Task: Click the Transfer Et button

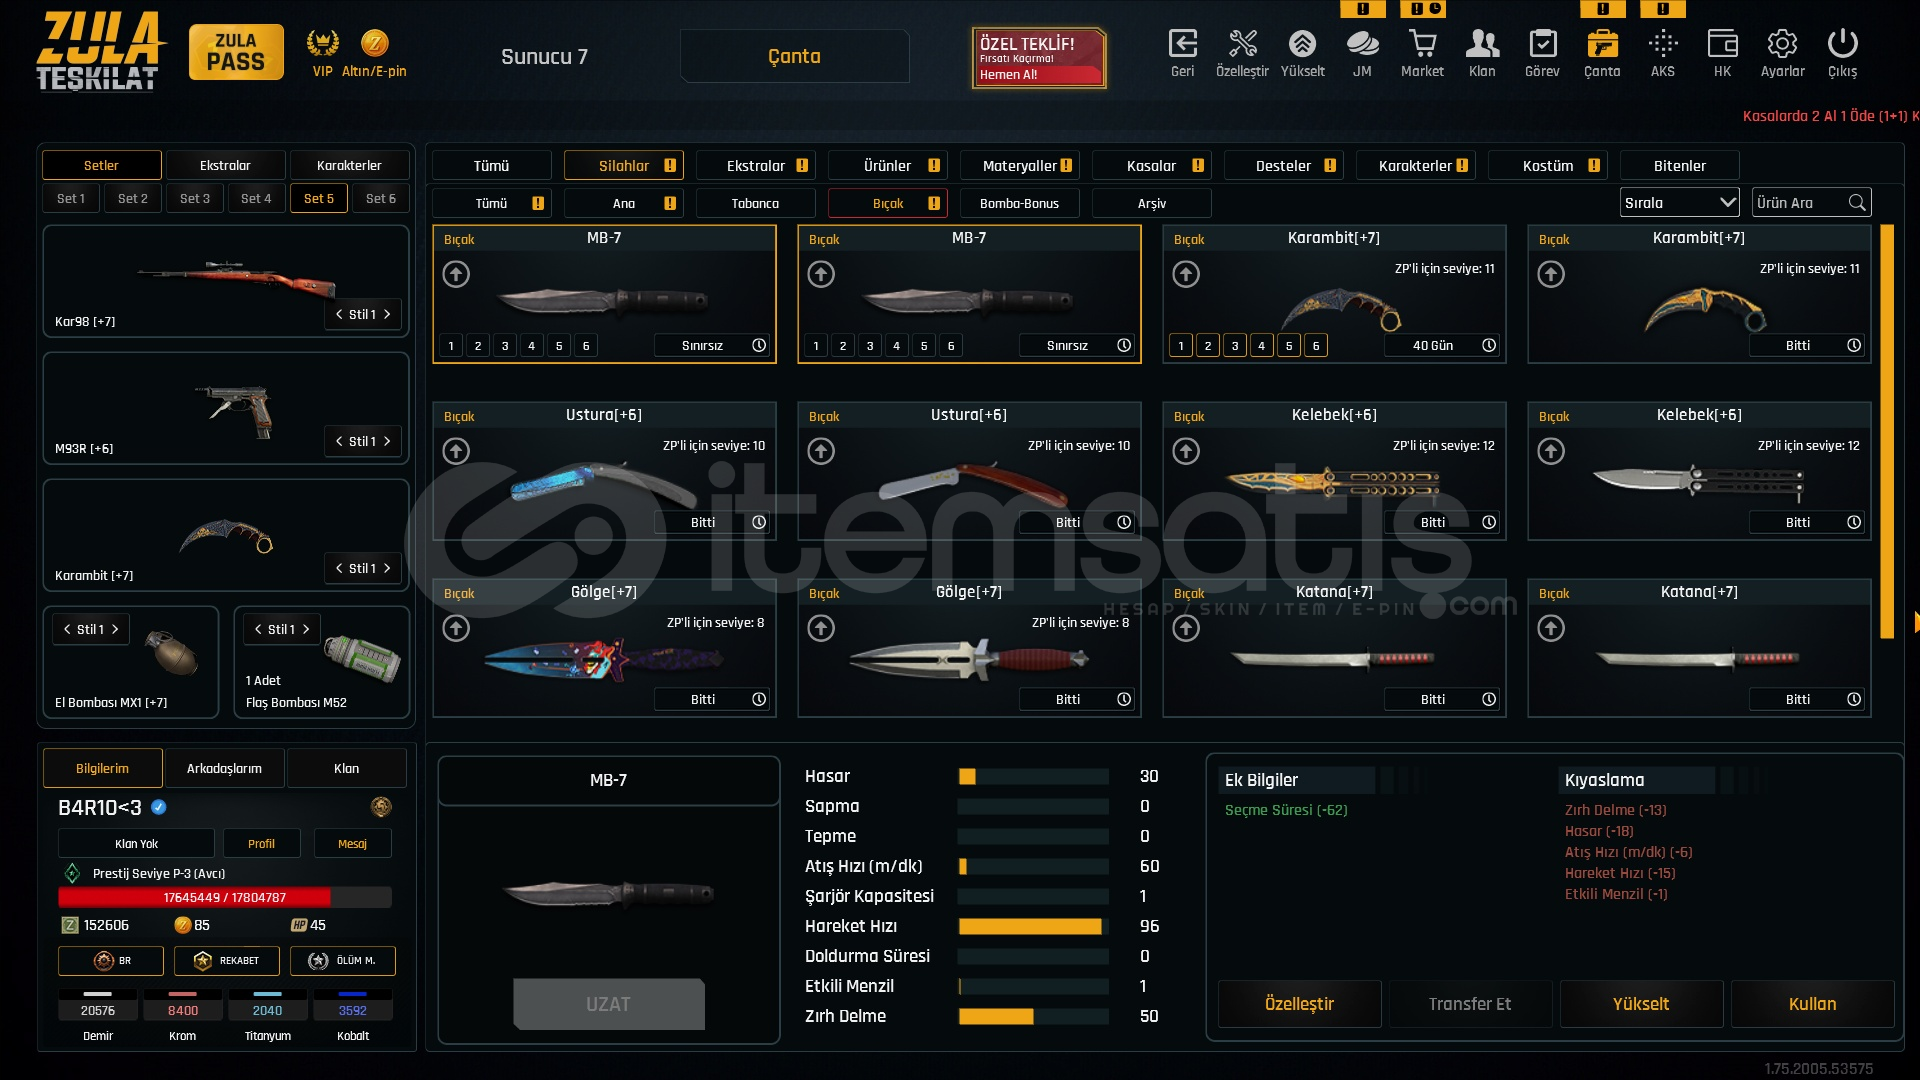Action: tap(1470, 1004)
